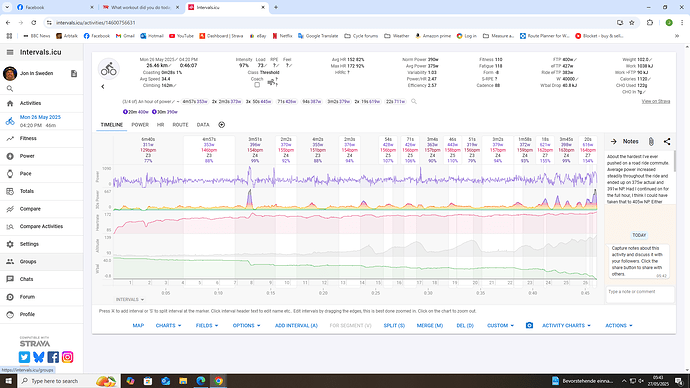The height and width of the screenshot is (388, 690).
Task: Collapse the Notes panel with arrow
Action: 613,141
